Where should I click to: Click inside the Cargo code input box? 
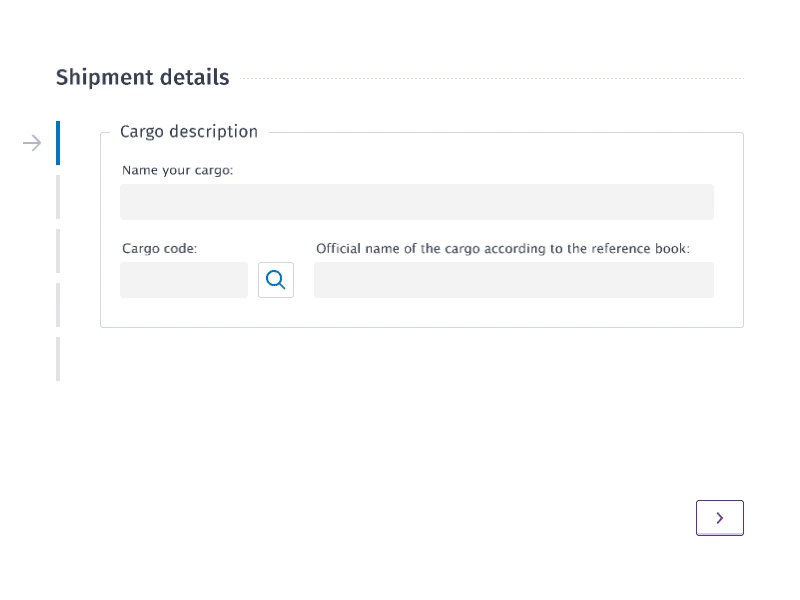pyautogui.click(x=184, y=280)
